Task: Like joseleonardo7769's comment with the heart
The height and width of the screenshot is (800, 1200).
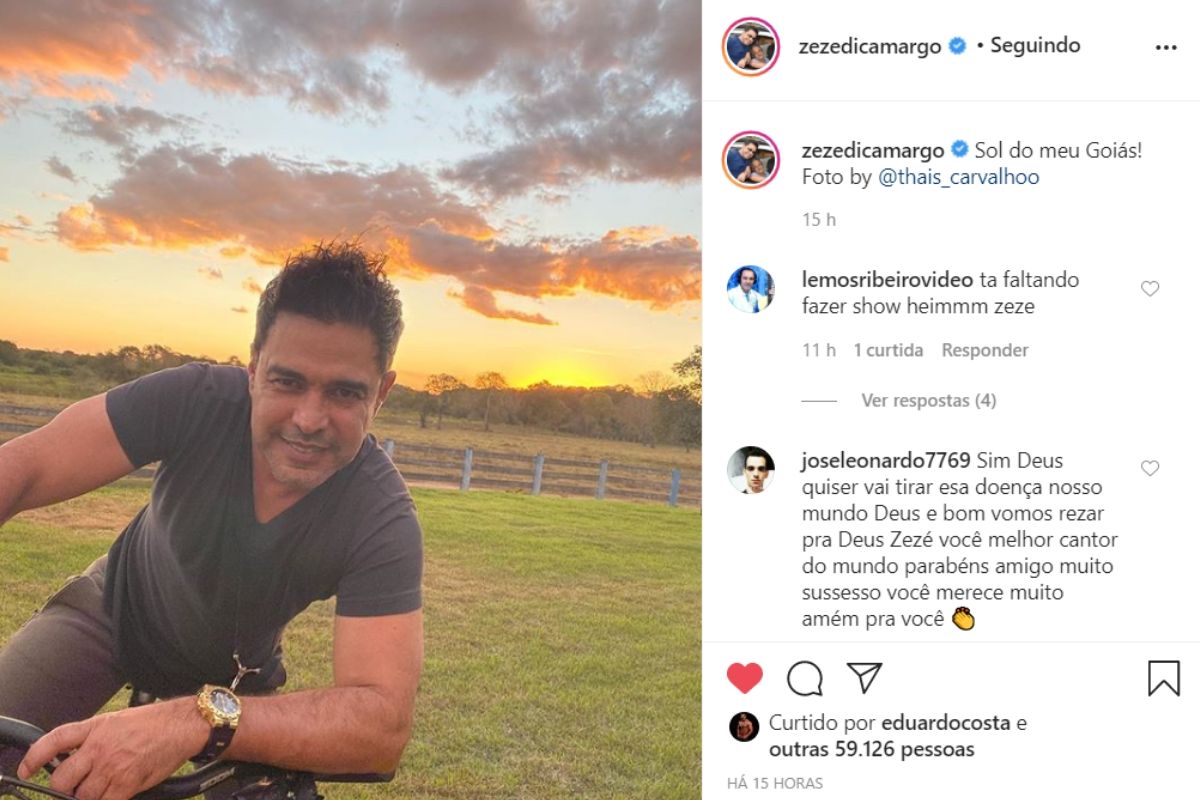Action: 1150,468
